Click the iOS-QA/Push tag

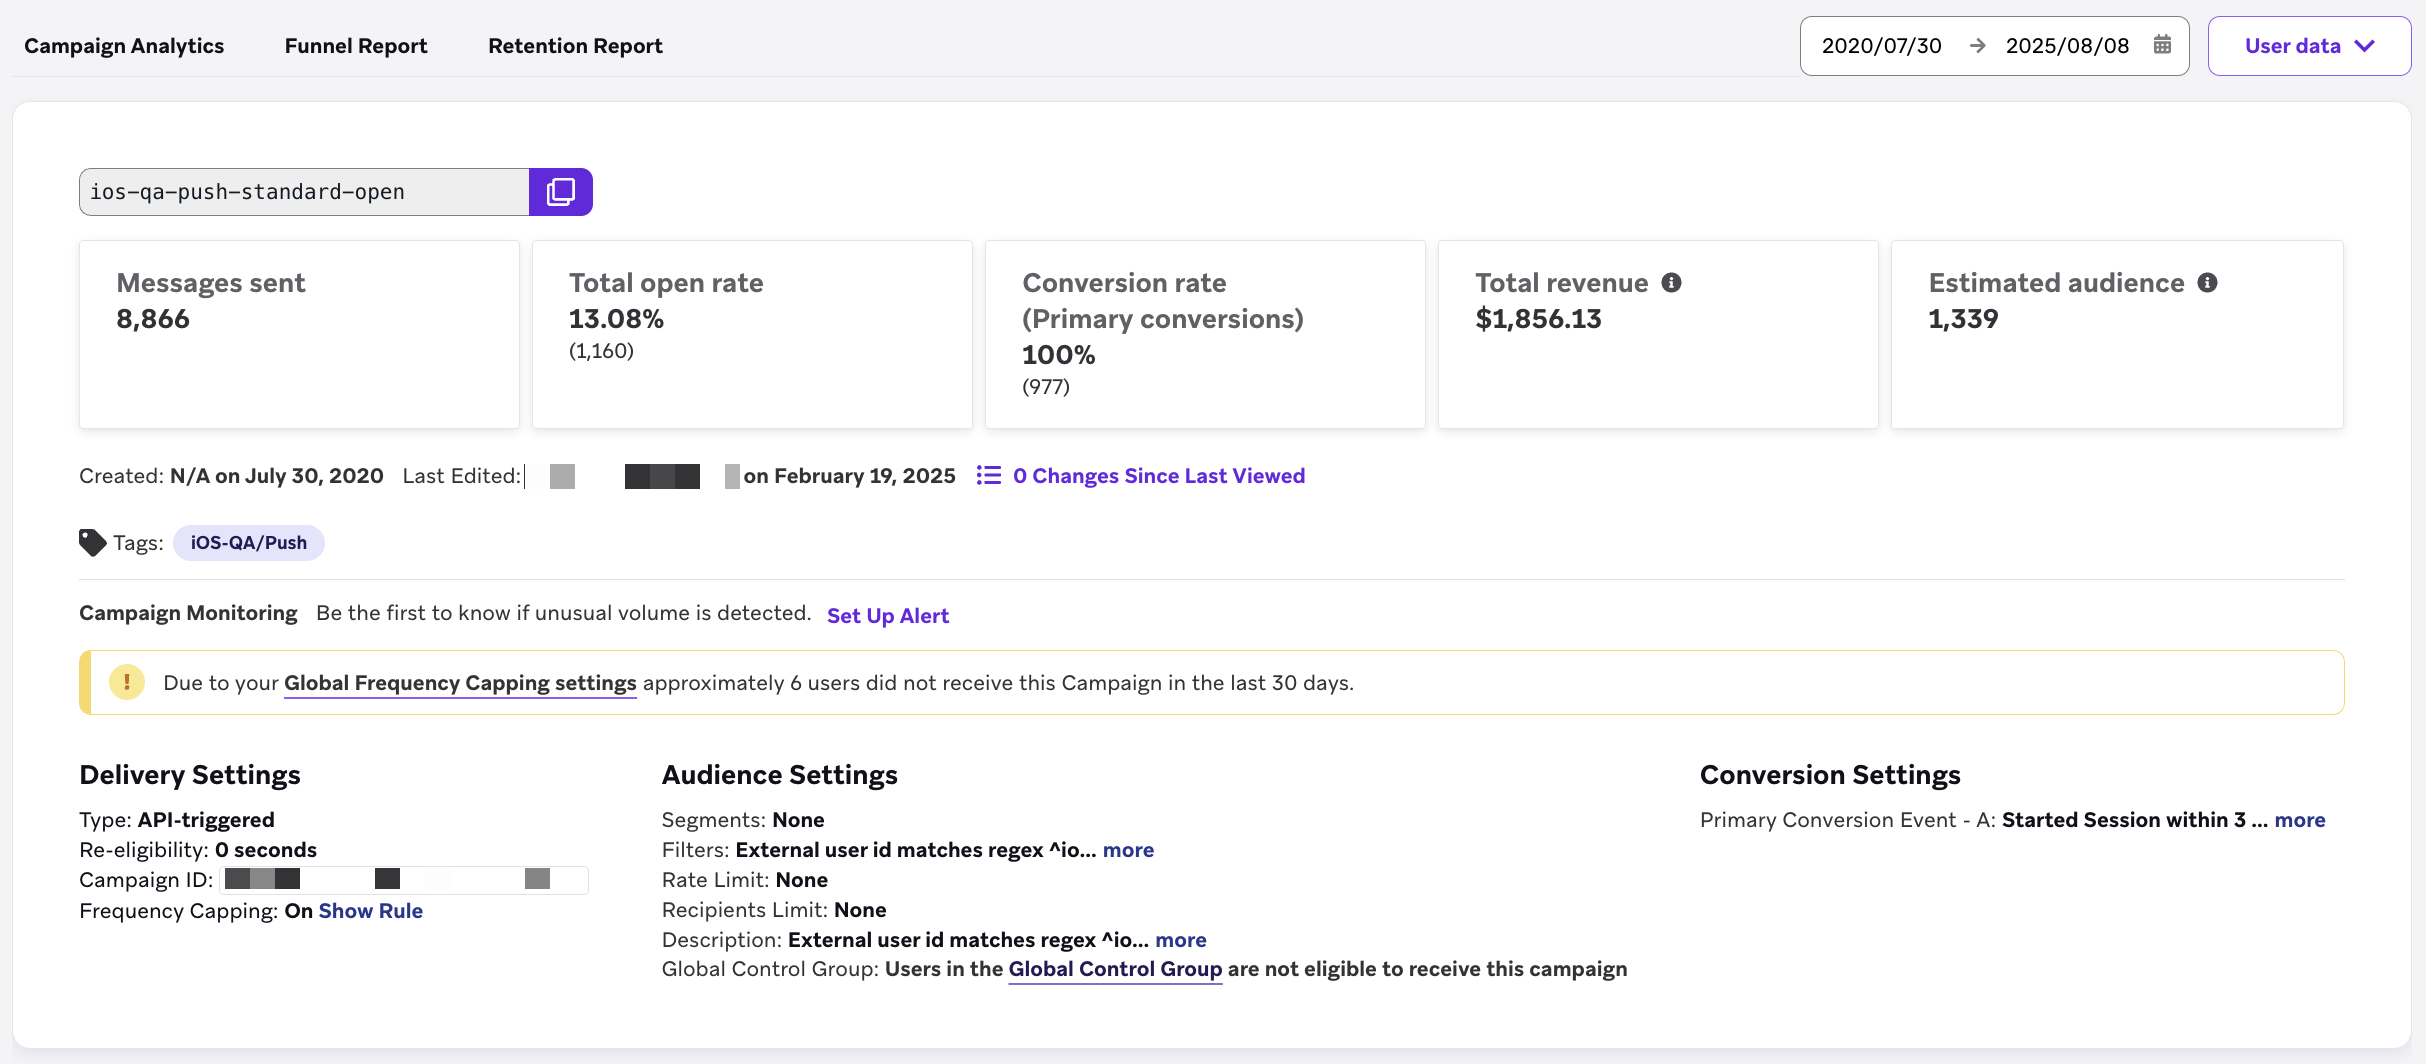[248, 543]
